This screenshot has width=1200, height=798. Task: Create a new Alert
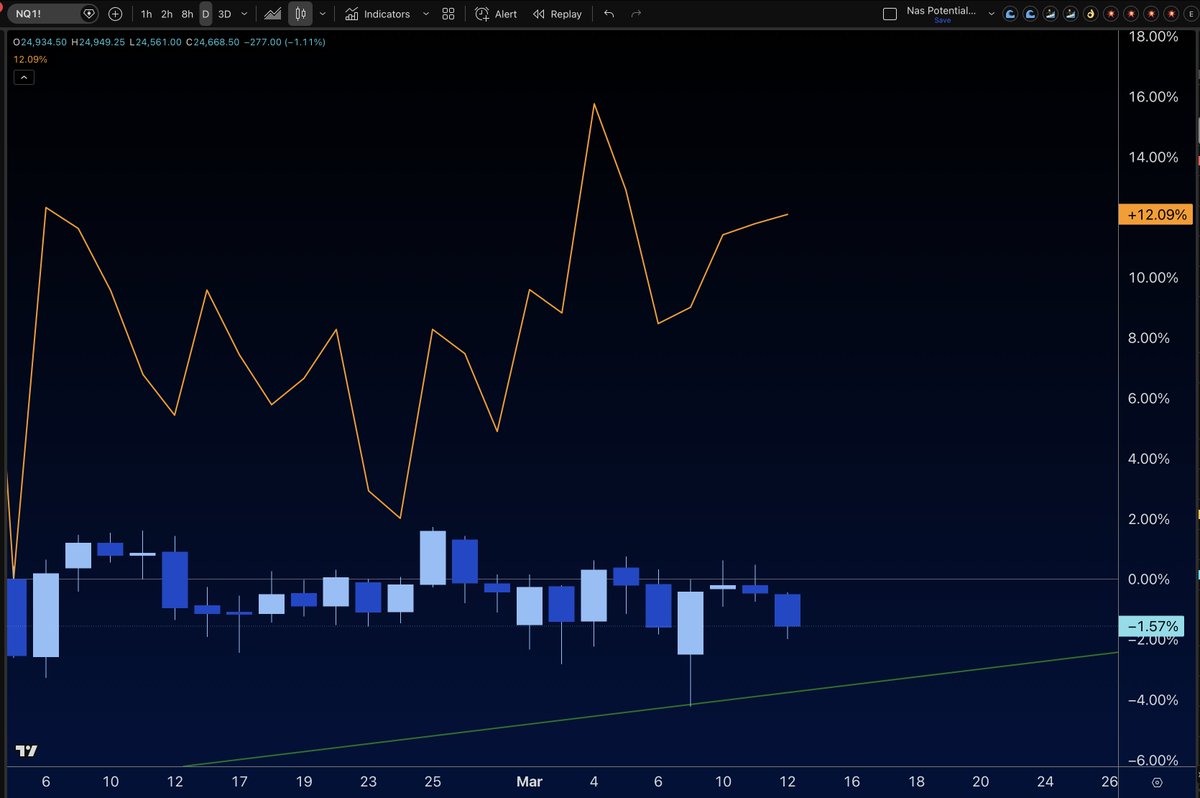coord(496,14)
